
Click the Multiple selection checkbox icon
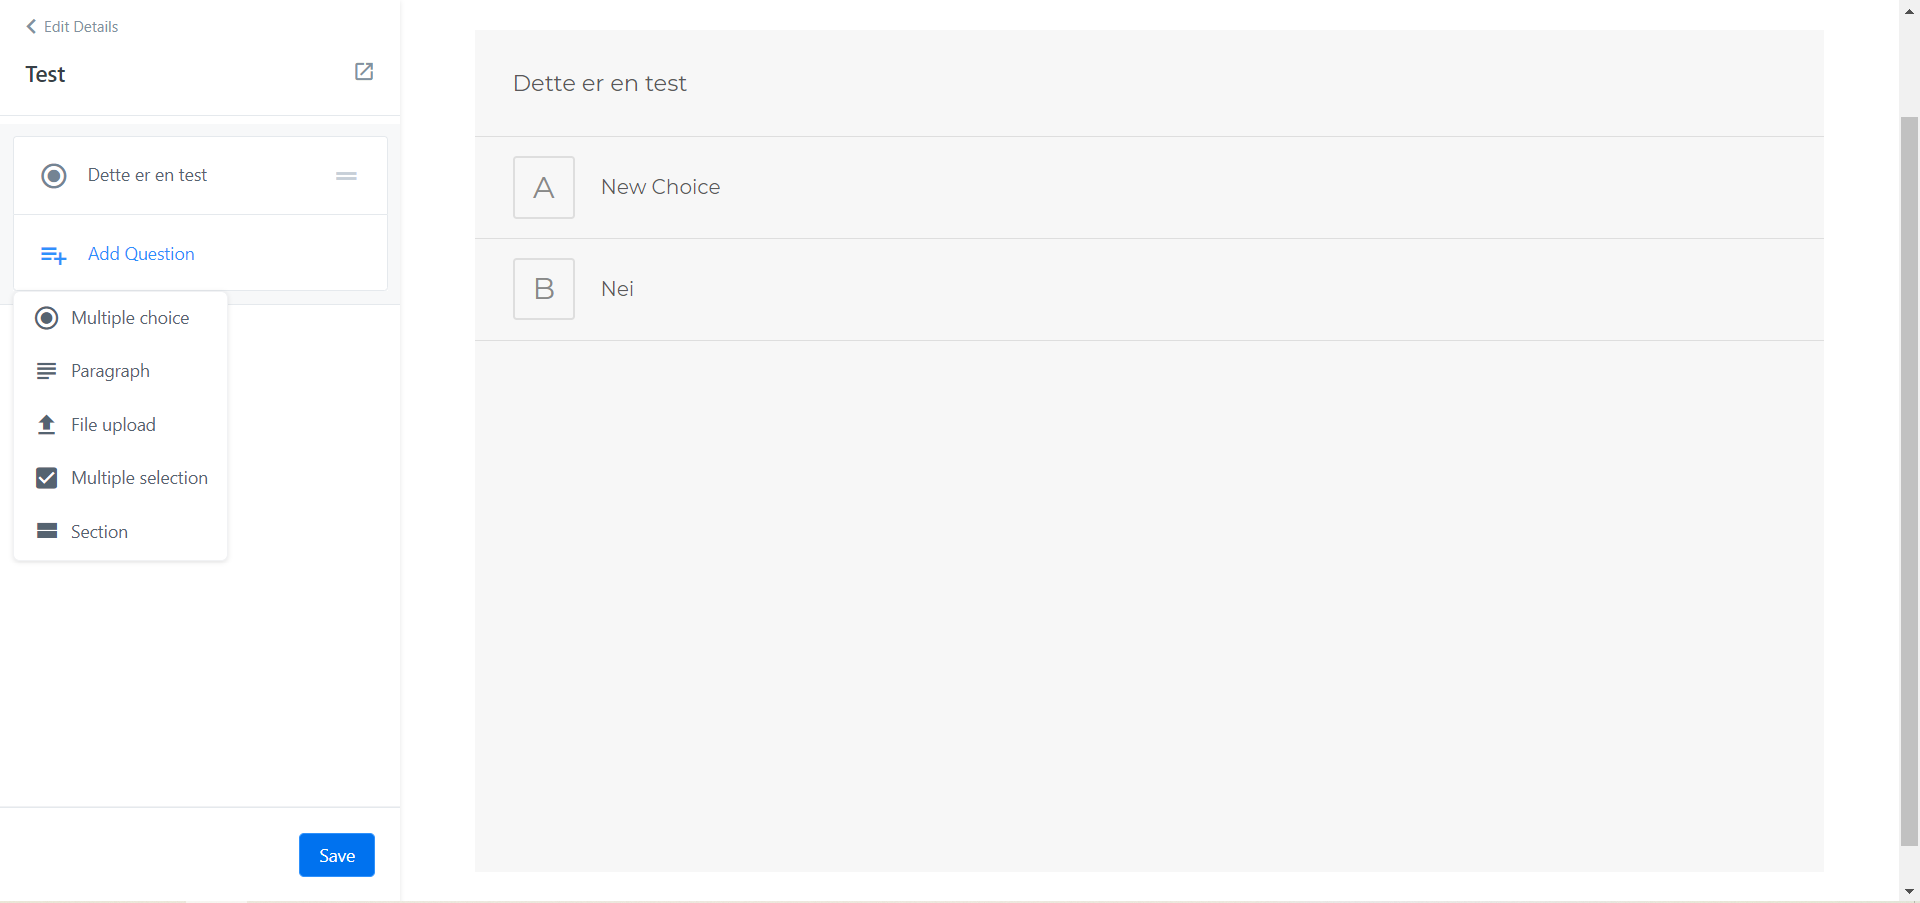[46, 478]
